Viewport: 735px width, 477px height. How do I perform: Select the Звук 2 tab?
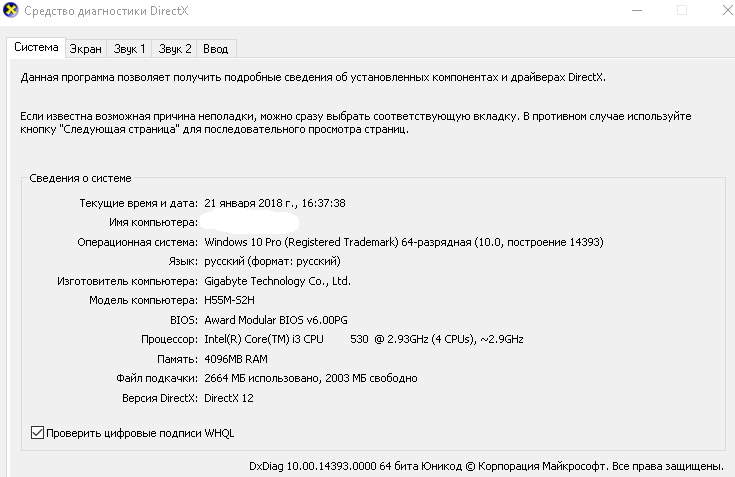[174, 49]
